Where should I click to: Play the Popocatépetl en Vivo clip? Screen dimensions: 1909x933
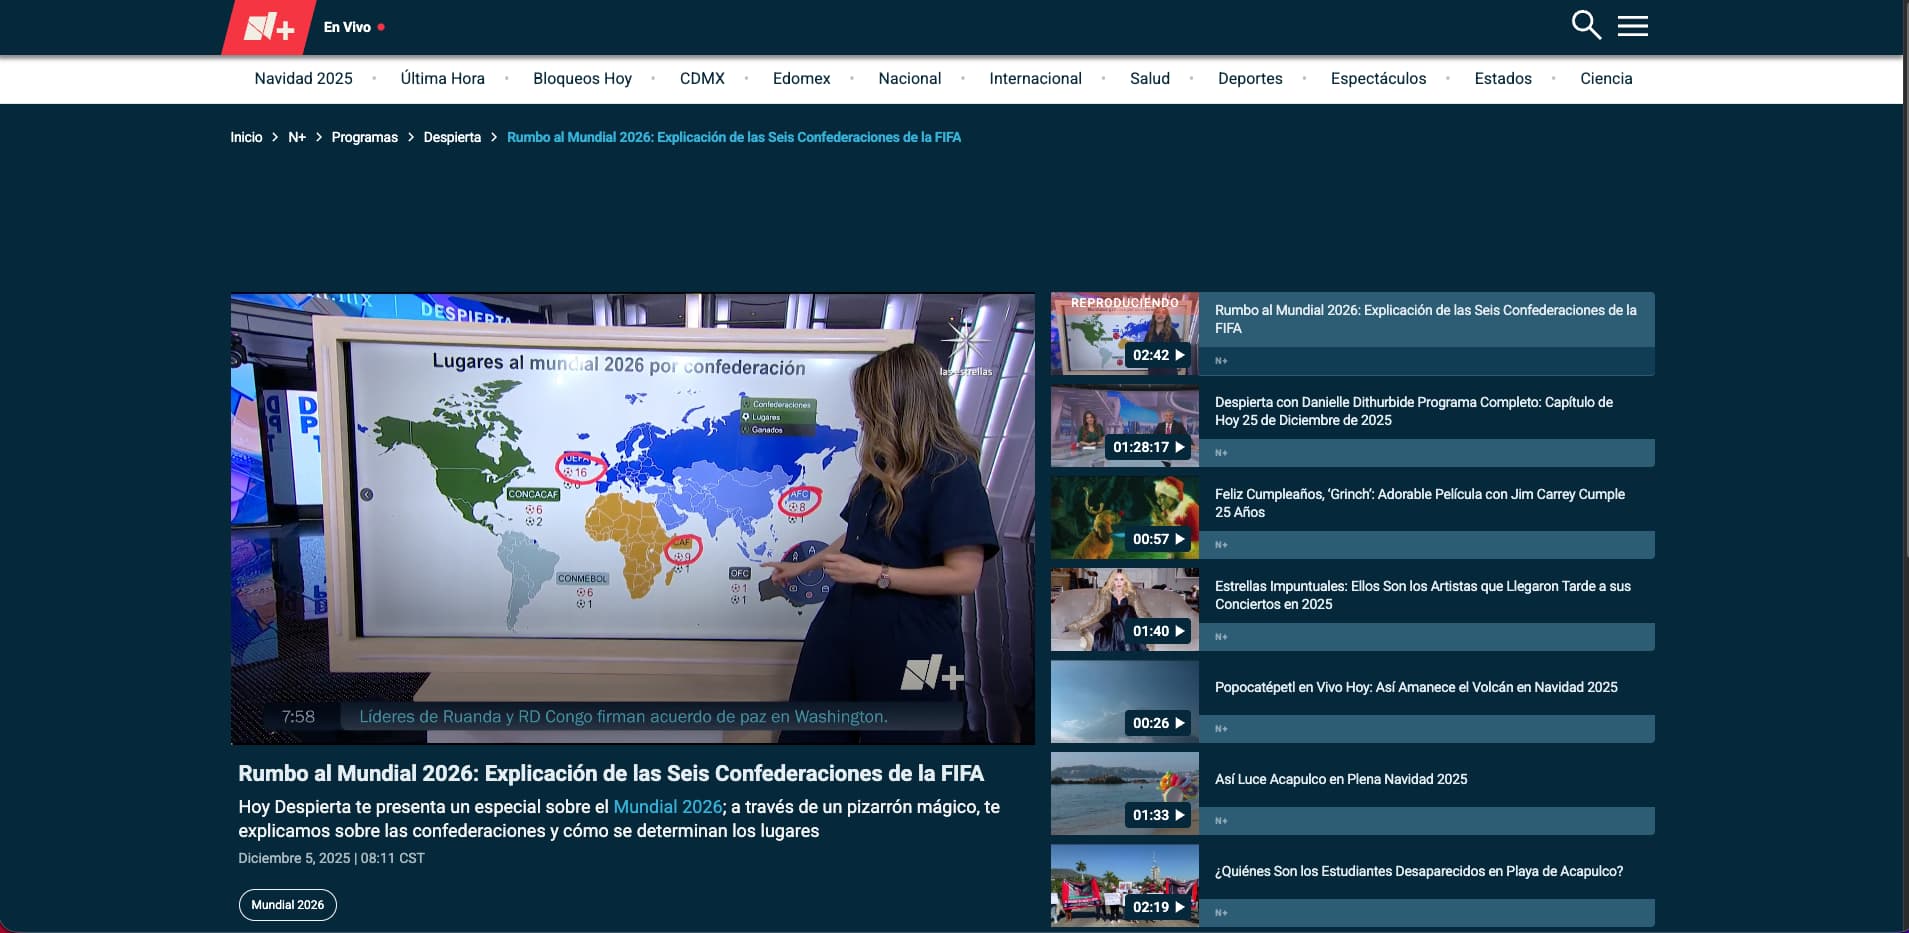1124,701
